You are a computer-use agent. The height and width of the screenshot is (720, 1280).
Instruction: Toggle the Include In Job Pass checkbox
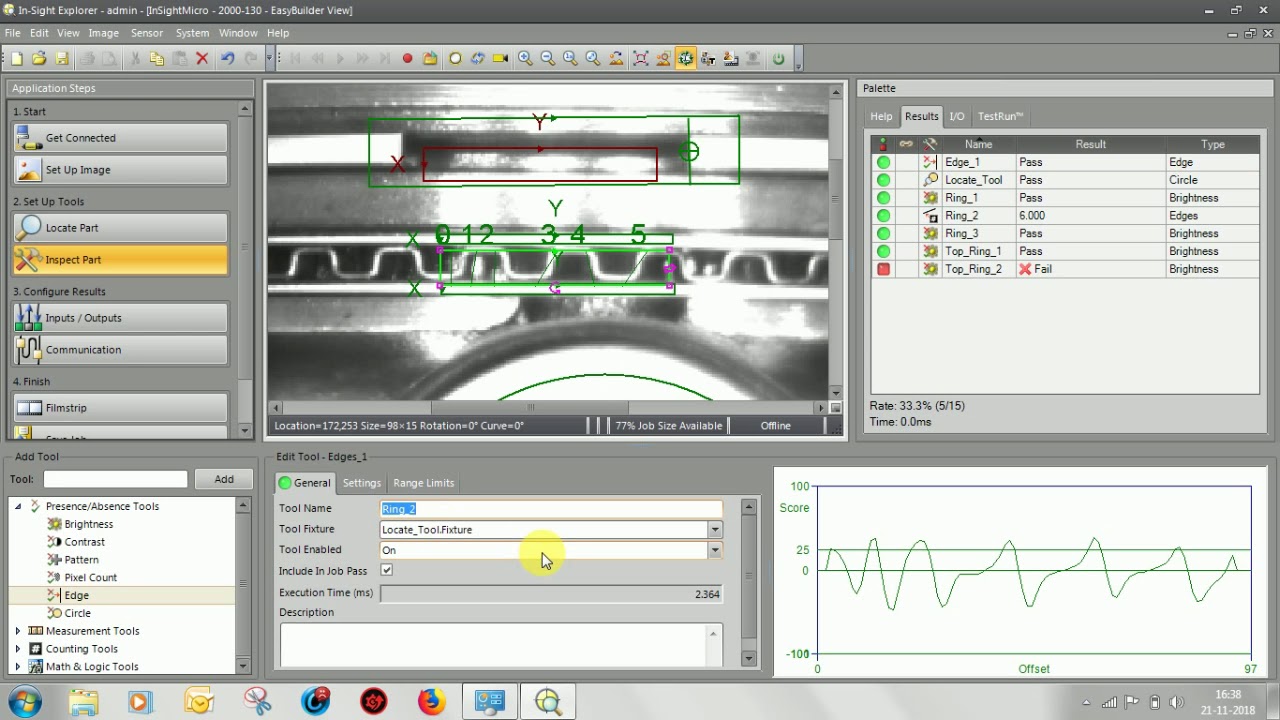387,571
